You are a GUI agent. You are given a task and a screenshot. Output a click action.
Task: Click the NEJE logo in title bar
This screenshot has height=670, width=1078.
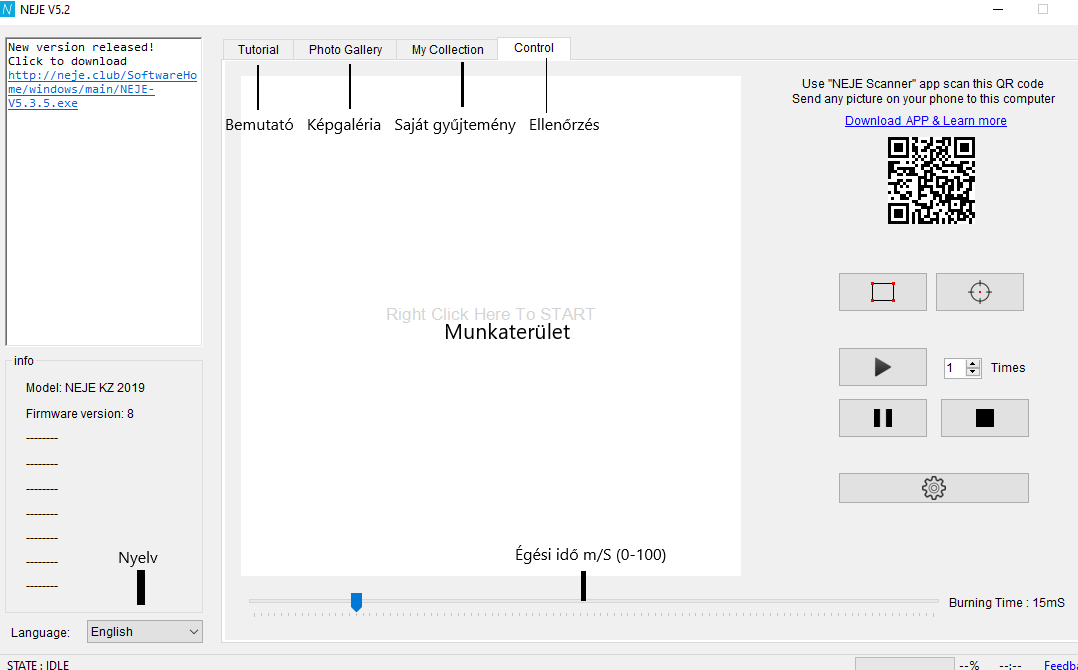click(x=8, y=9)
